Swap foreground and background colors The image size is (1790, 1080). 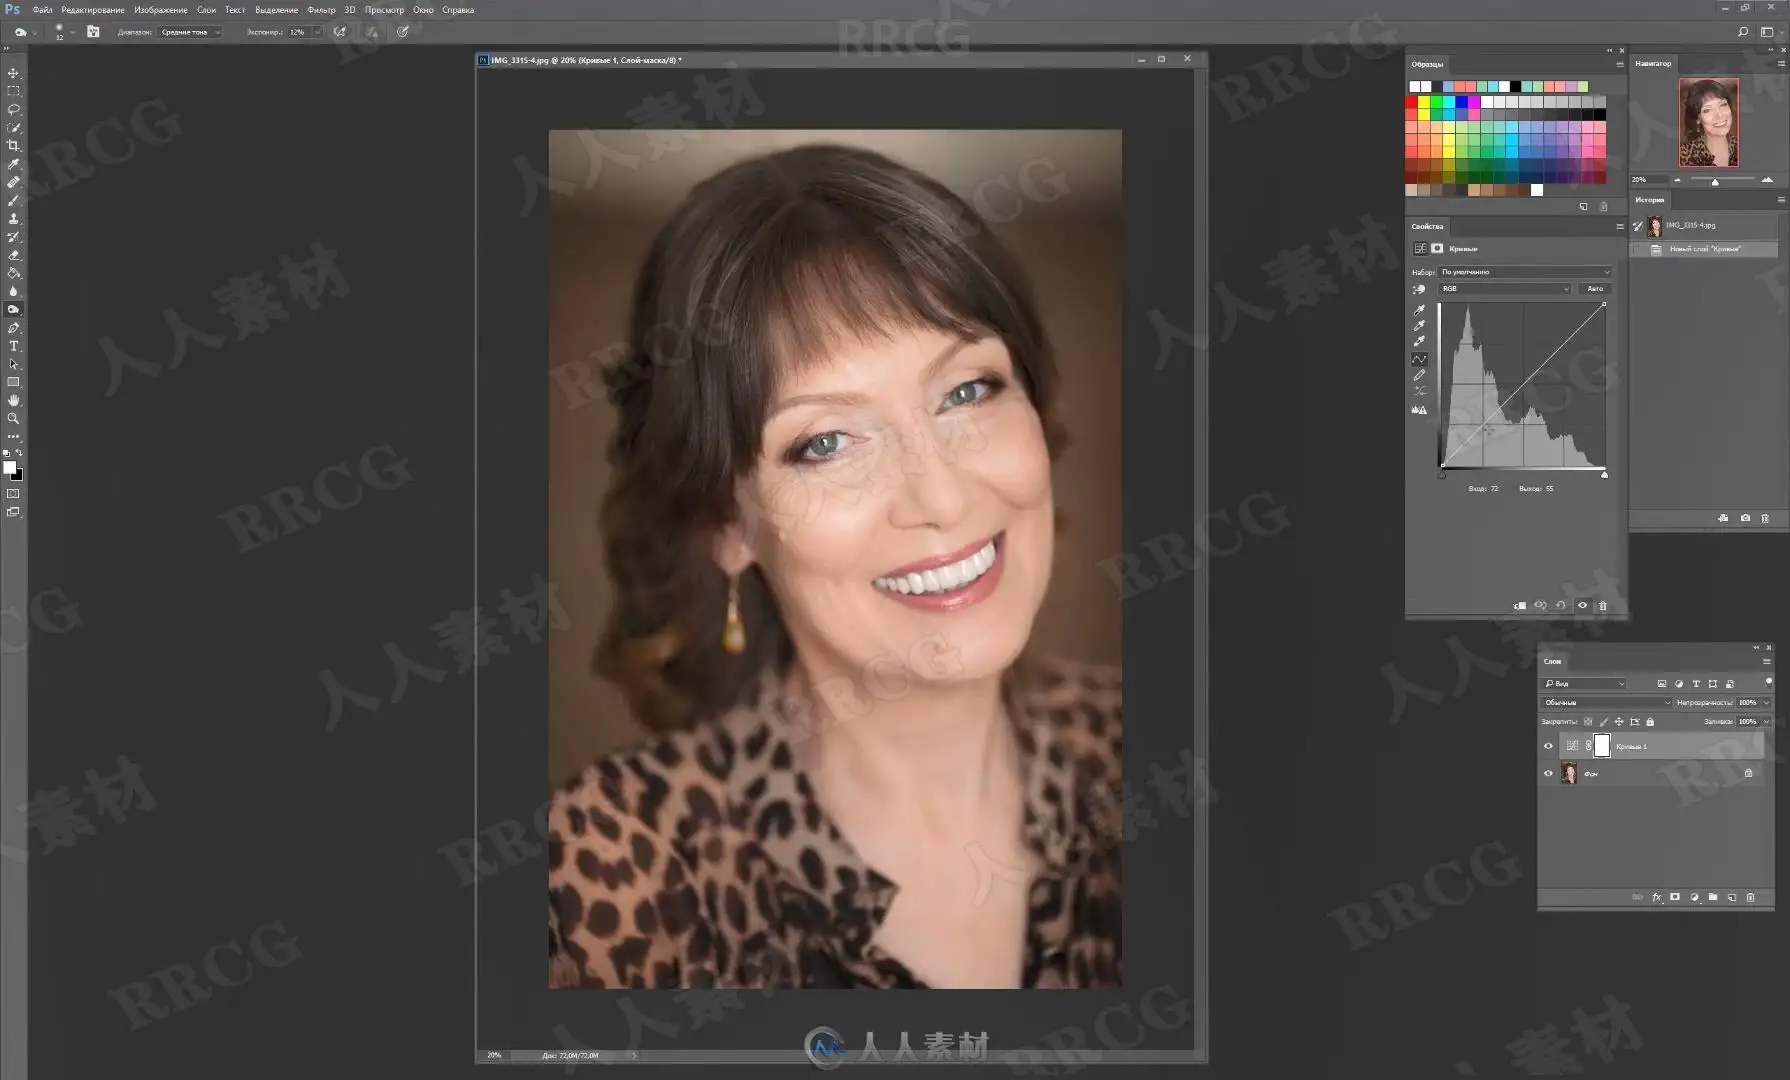pos(19,453)
